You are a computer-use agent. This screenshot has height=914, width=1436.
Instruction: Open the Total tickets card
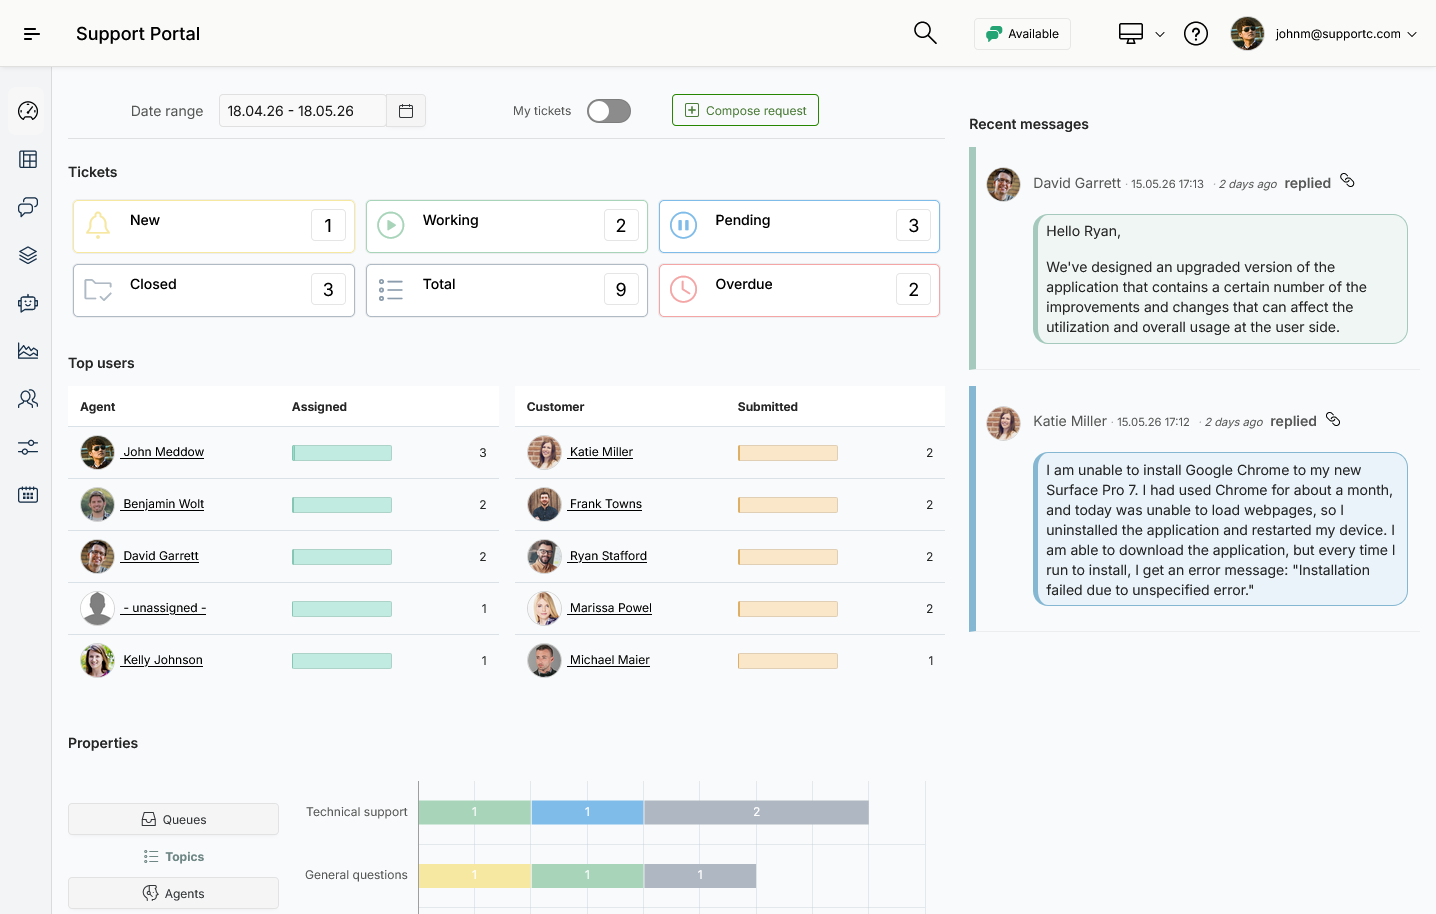(507, 290)
